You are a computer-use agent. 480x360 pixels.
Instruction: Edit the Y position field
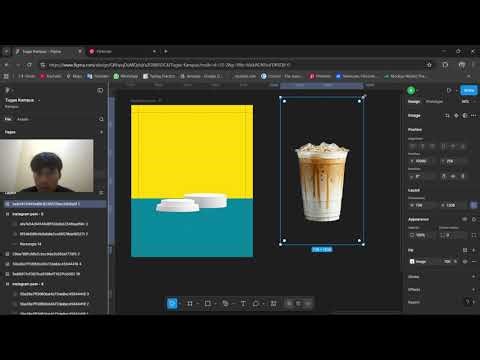[453, 161]
